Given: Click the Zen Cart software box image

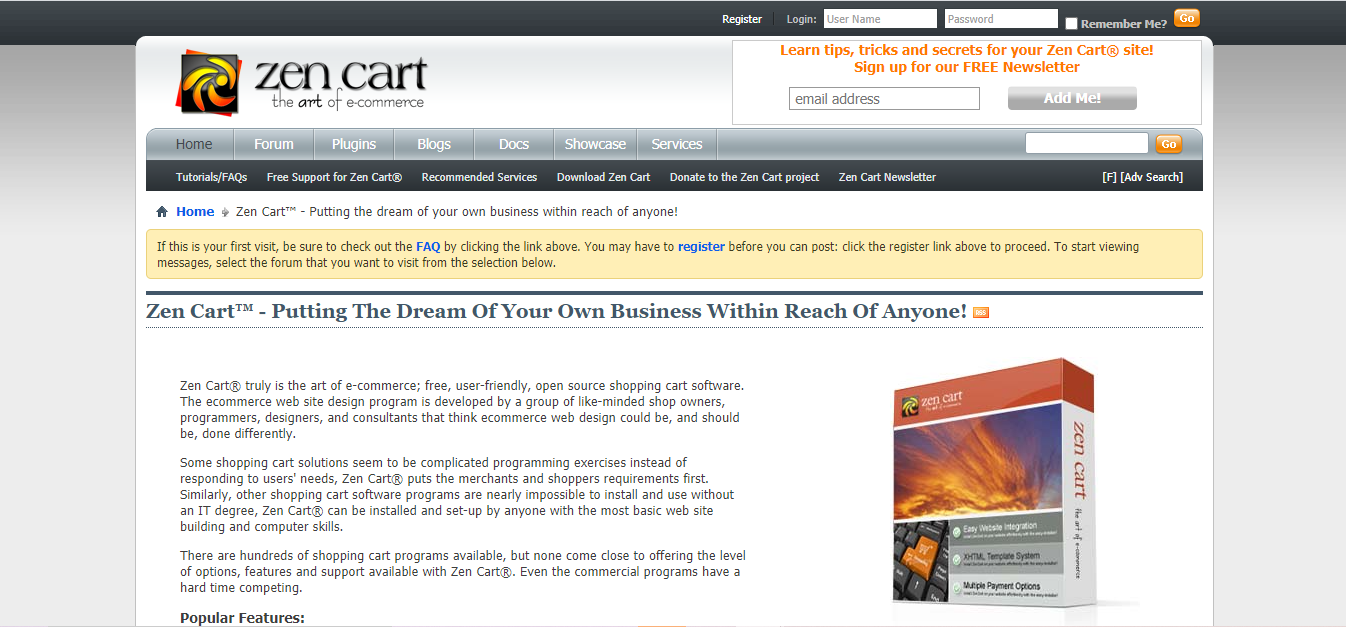Looking at the screenshot, I should point(1000,485).
